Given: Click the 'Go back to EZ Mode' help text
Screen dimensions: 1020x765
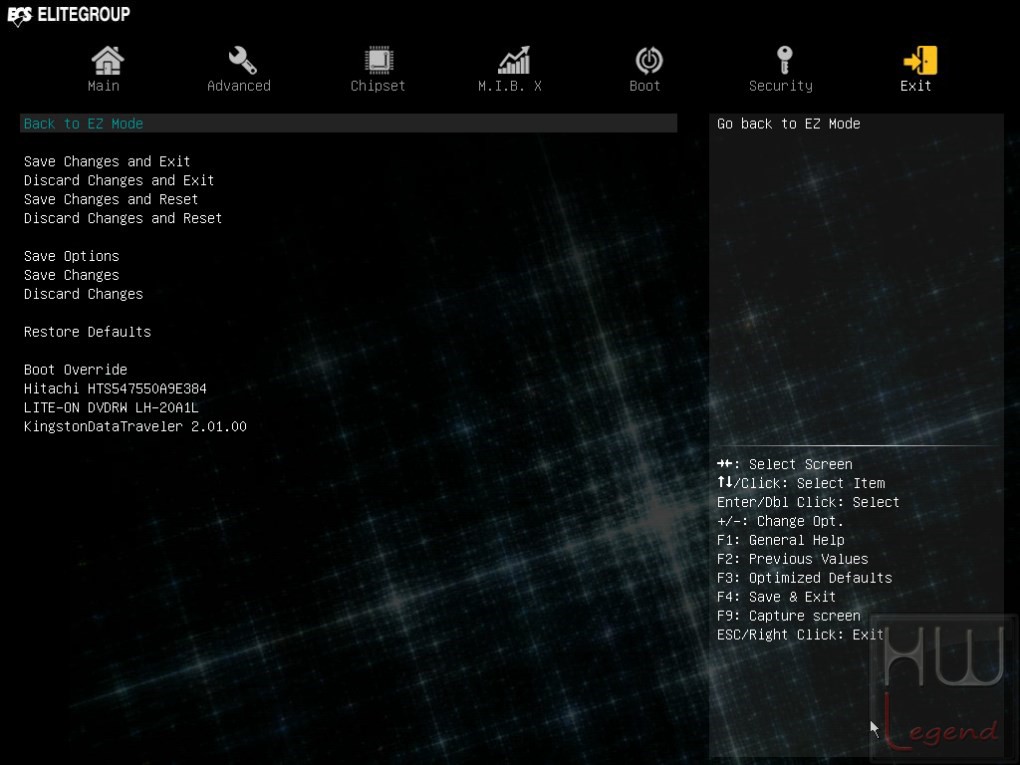Looking at the screenshot, I should (x=788, y=124).
